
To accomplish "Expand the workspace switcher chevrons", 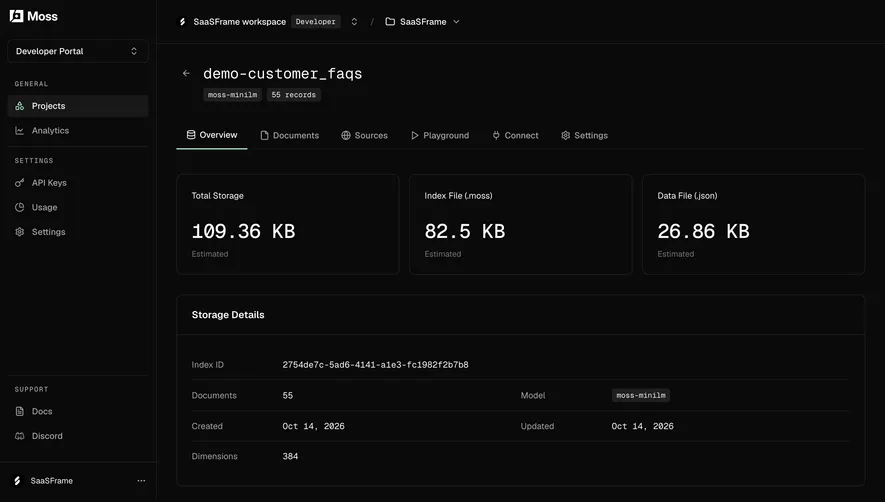I will pyautogui.click(x=354, y=22).
